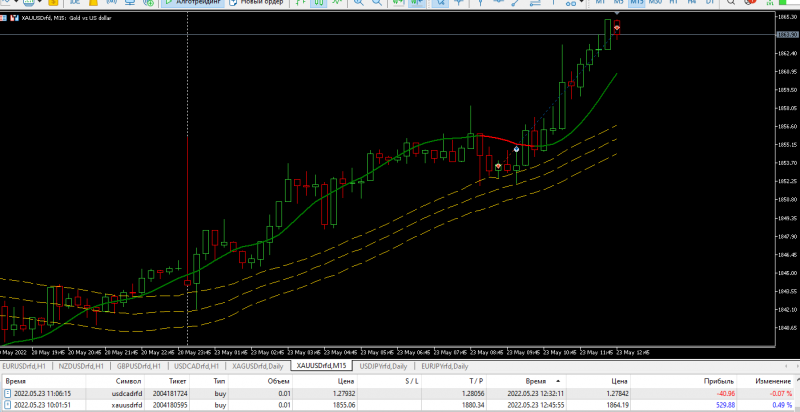Click the 1862.40 price scale label
Screen dimensions: 800x412
[789, 53]
